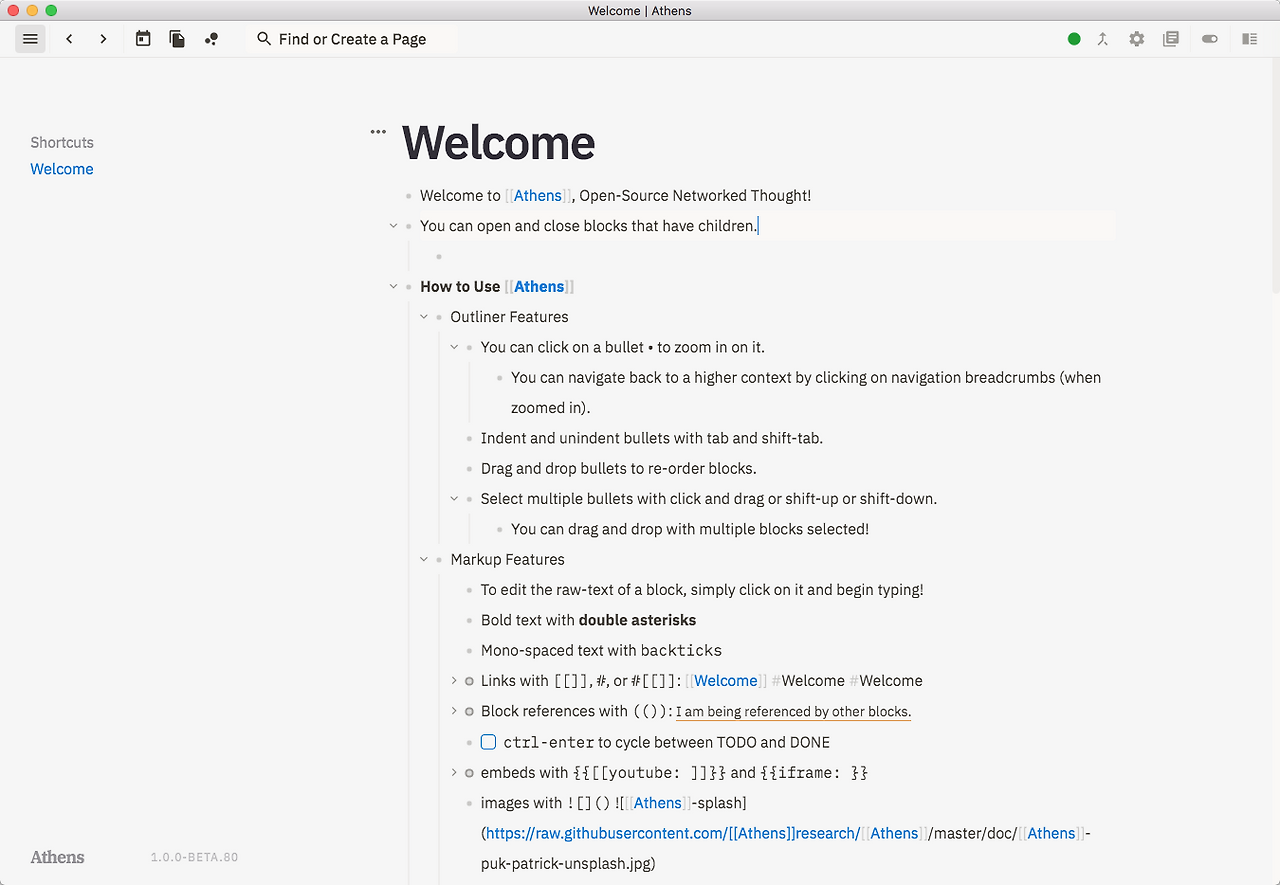Open the all pages icon
Viewport: 1280px width, 885px height.
point(177,39)
